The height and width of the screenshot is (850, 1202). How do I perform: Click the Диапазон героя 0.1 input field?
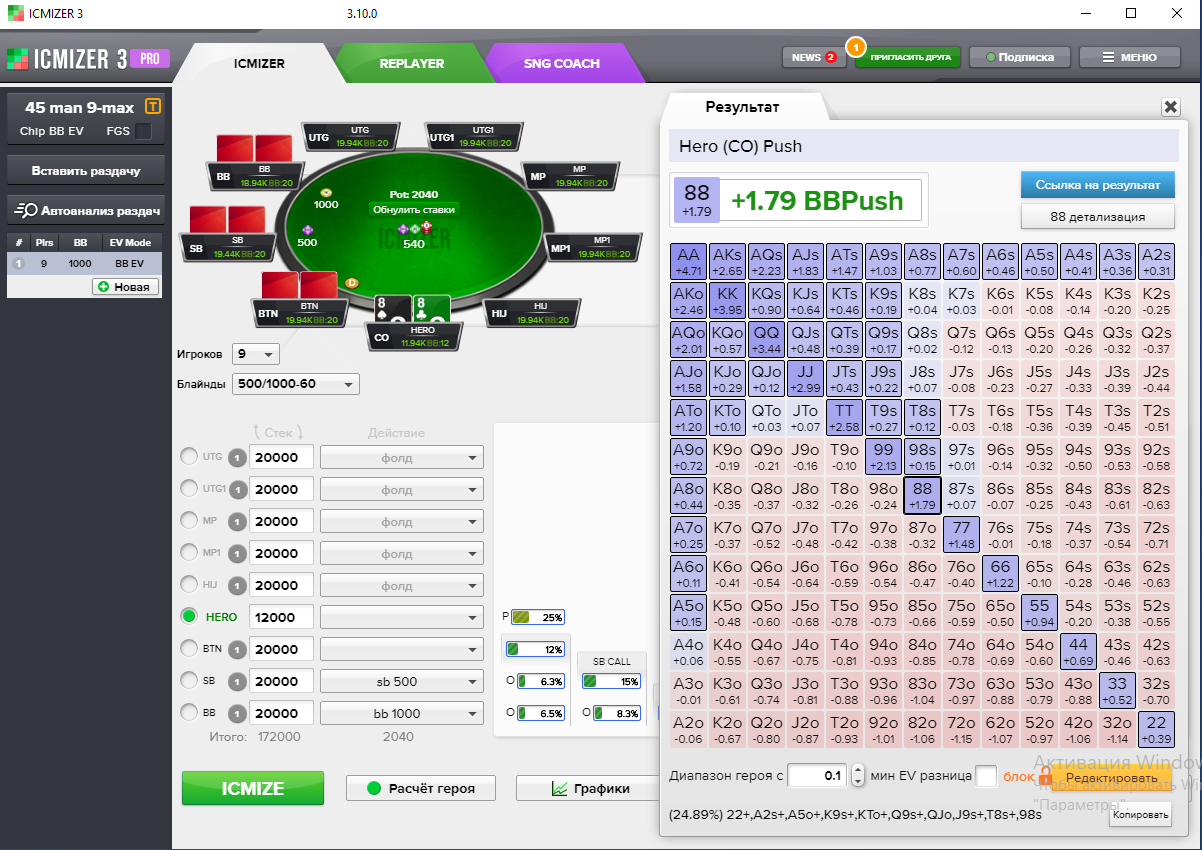point(817,776)
